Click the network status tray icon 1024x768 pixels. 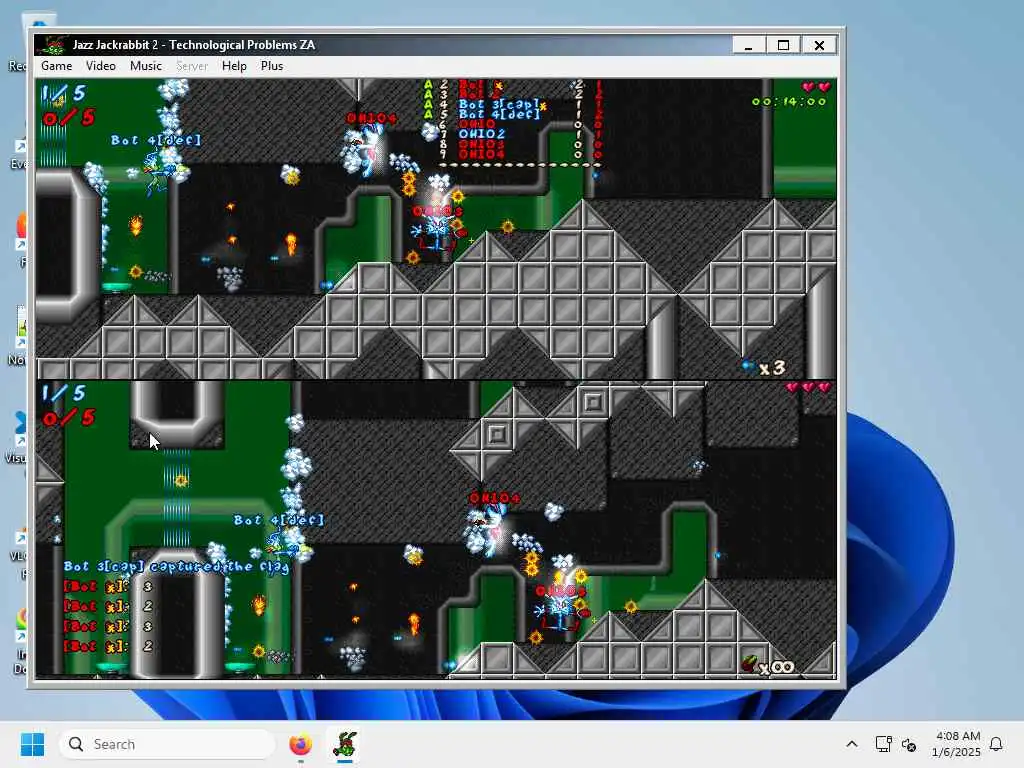tap(884, 744)
